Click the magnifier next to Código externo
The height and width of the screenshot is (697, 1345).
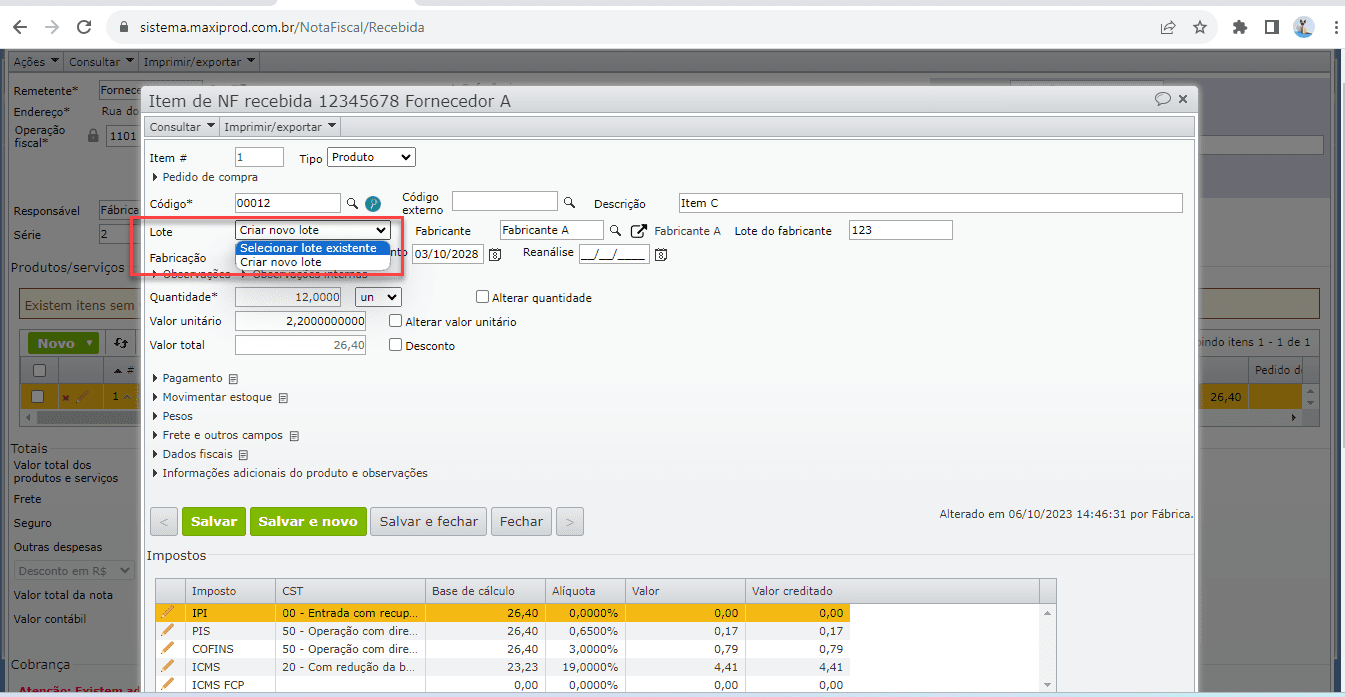569,203
